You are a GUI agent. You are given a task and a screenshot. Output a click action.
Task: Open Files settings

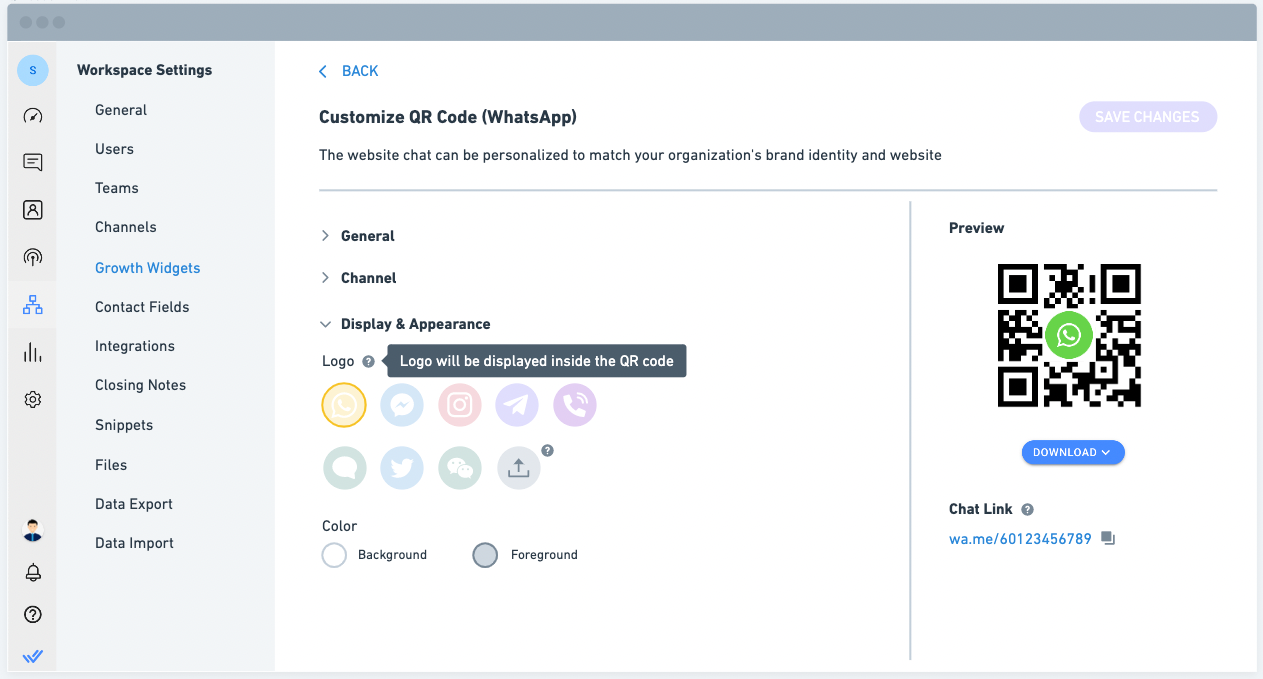pyautogui.click(x=111, y=465)
